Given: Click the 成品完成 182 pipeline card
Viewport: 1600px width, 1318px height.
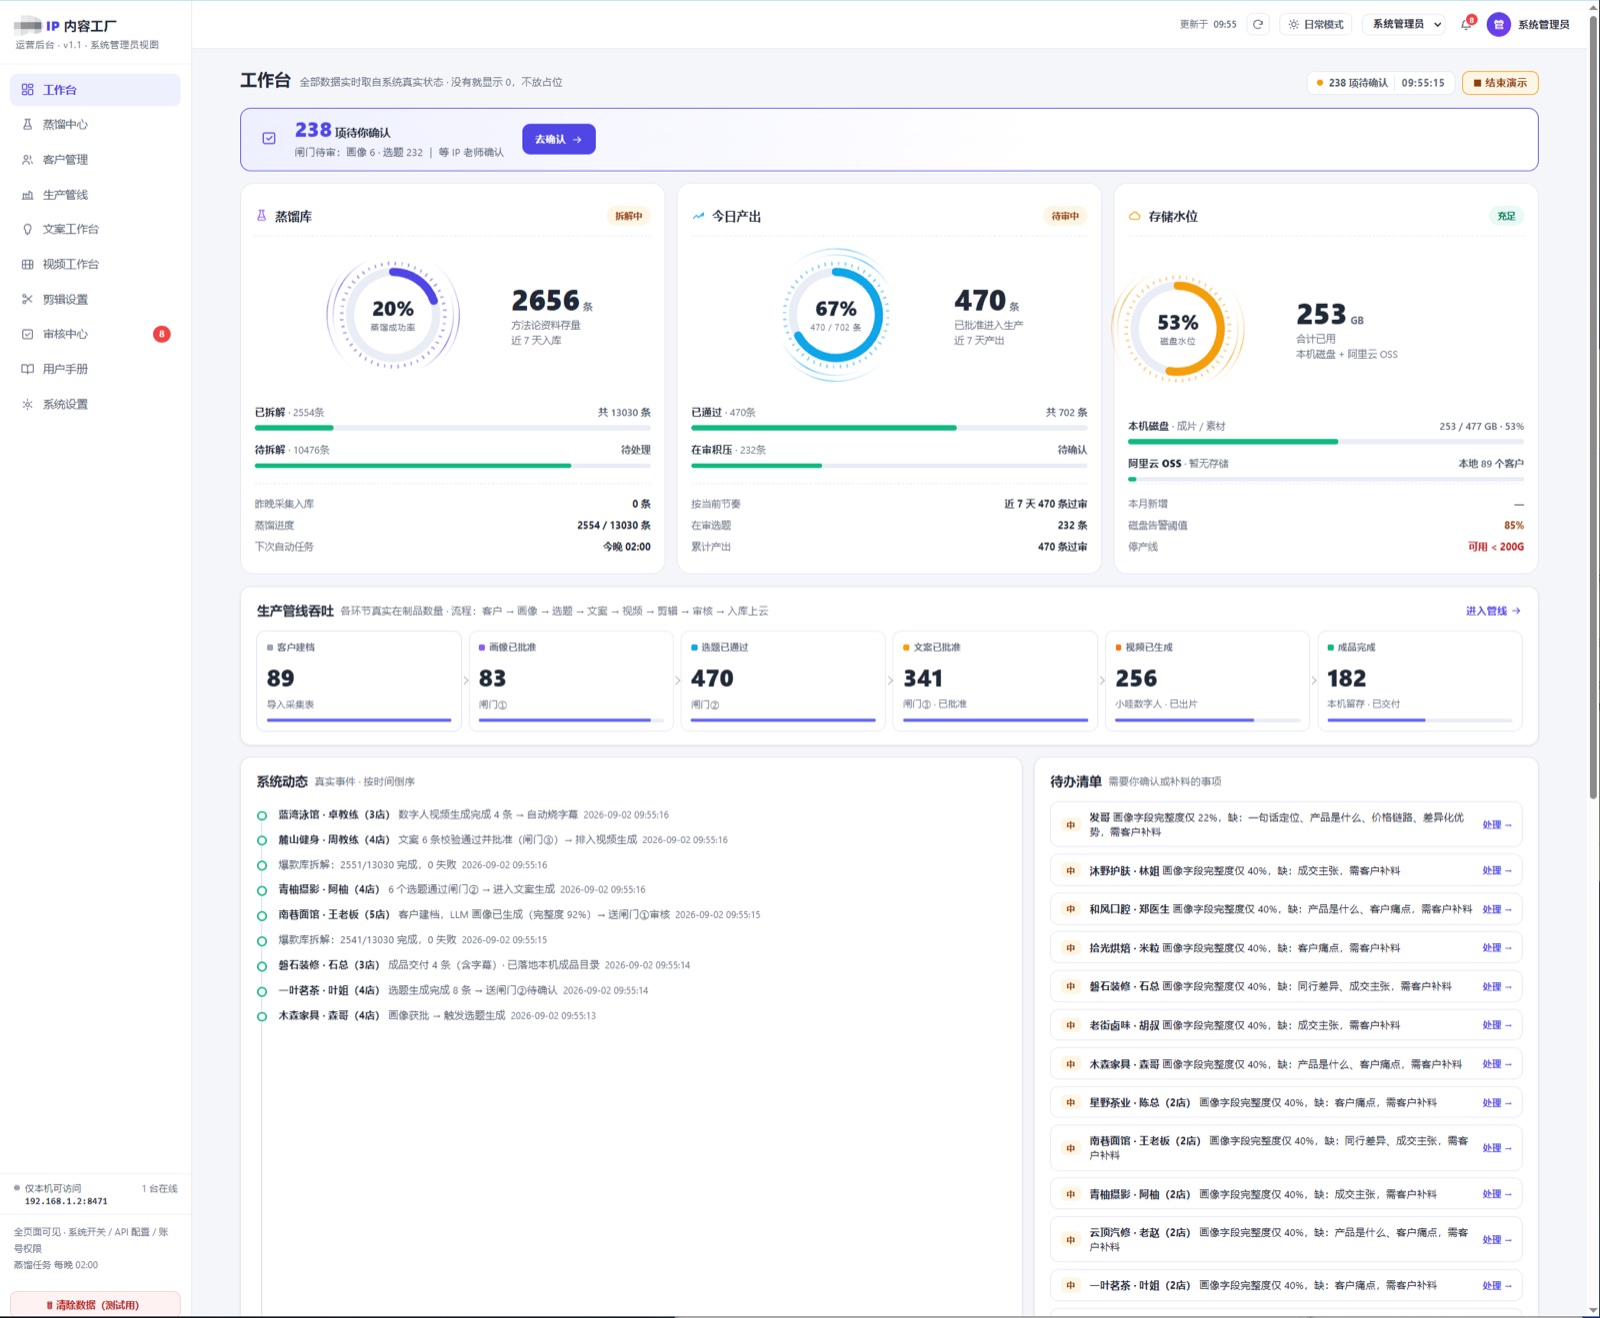Looking at the screenshot, I should [x=1420, y=681].
